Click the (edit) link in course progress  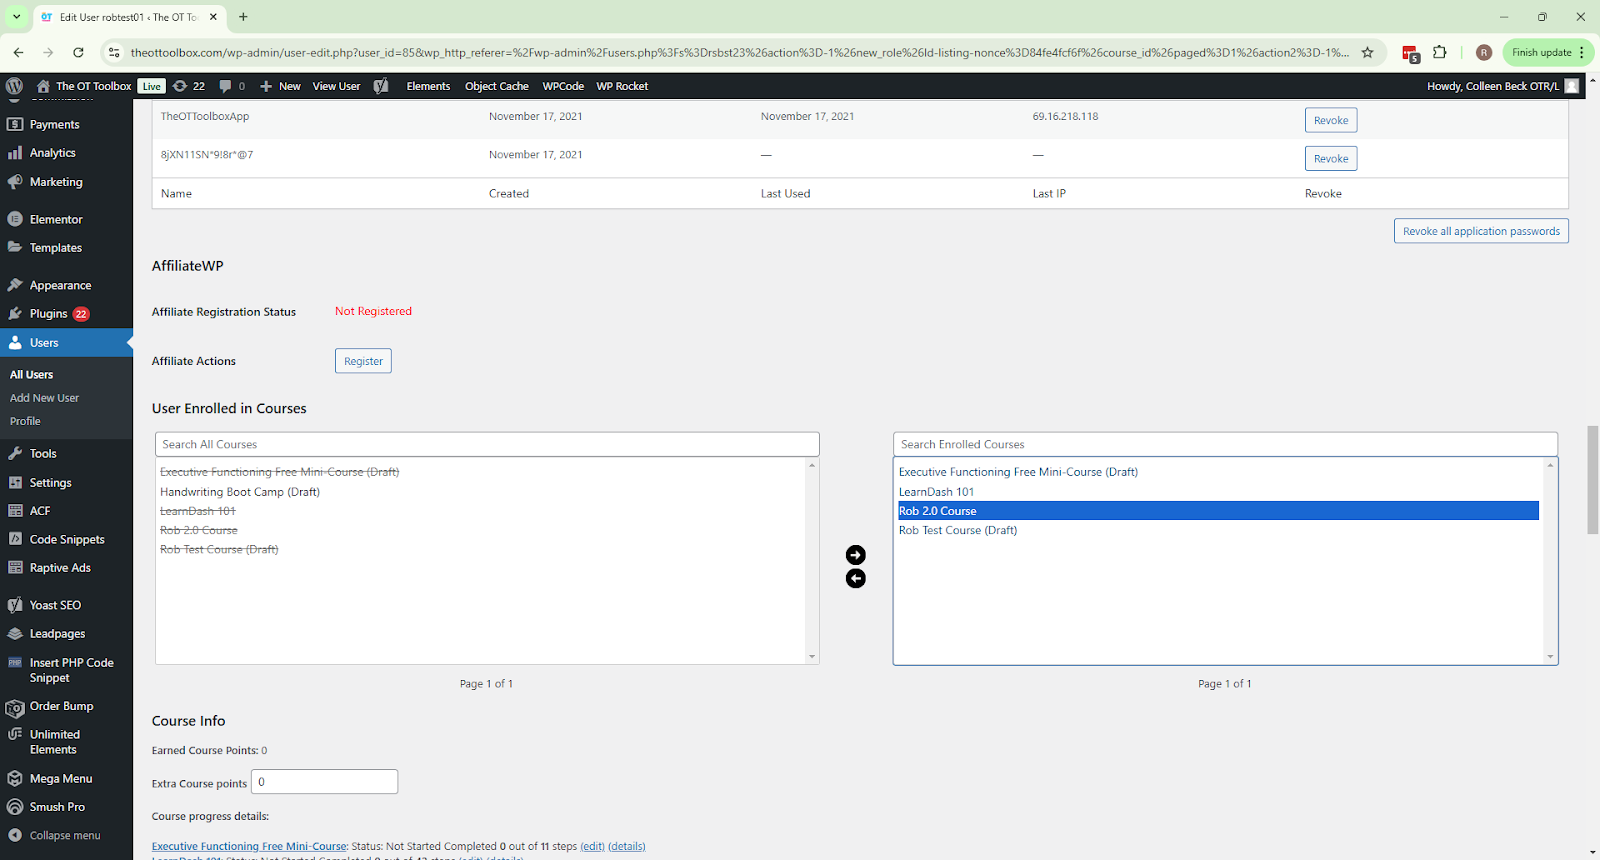(x=593, y=846)
